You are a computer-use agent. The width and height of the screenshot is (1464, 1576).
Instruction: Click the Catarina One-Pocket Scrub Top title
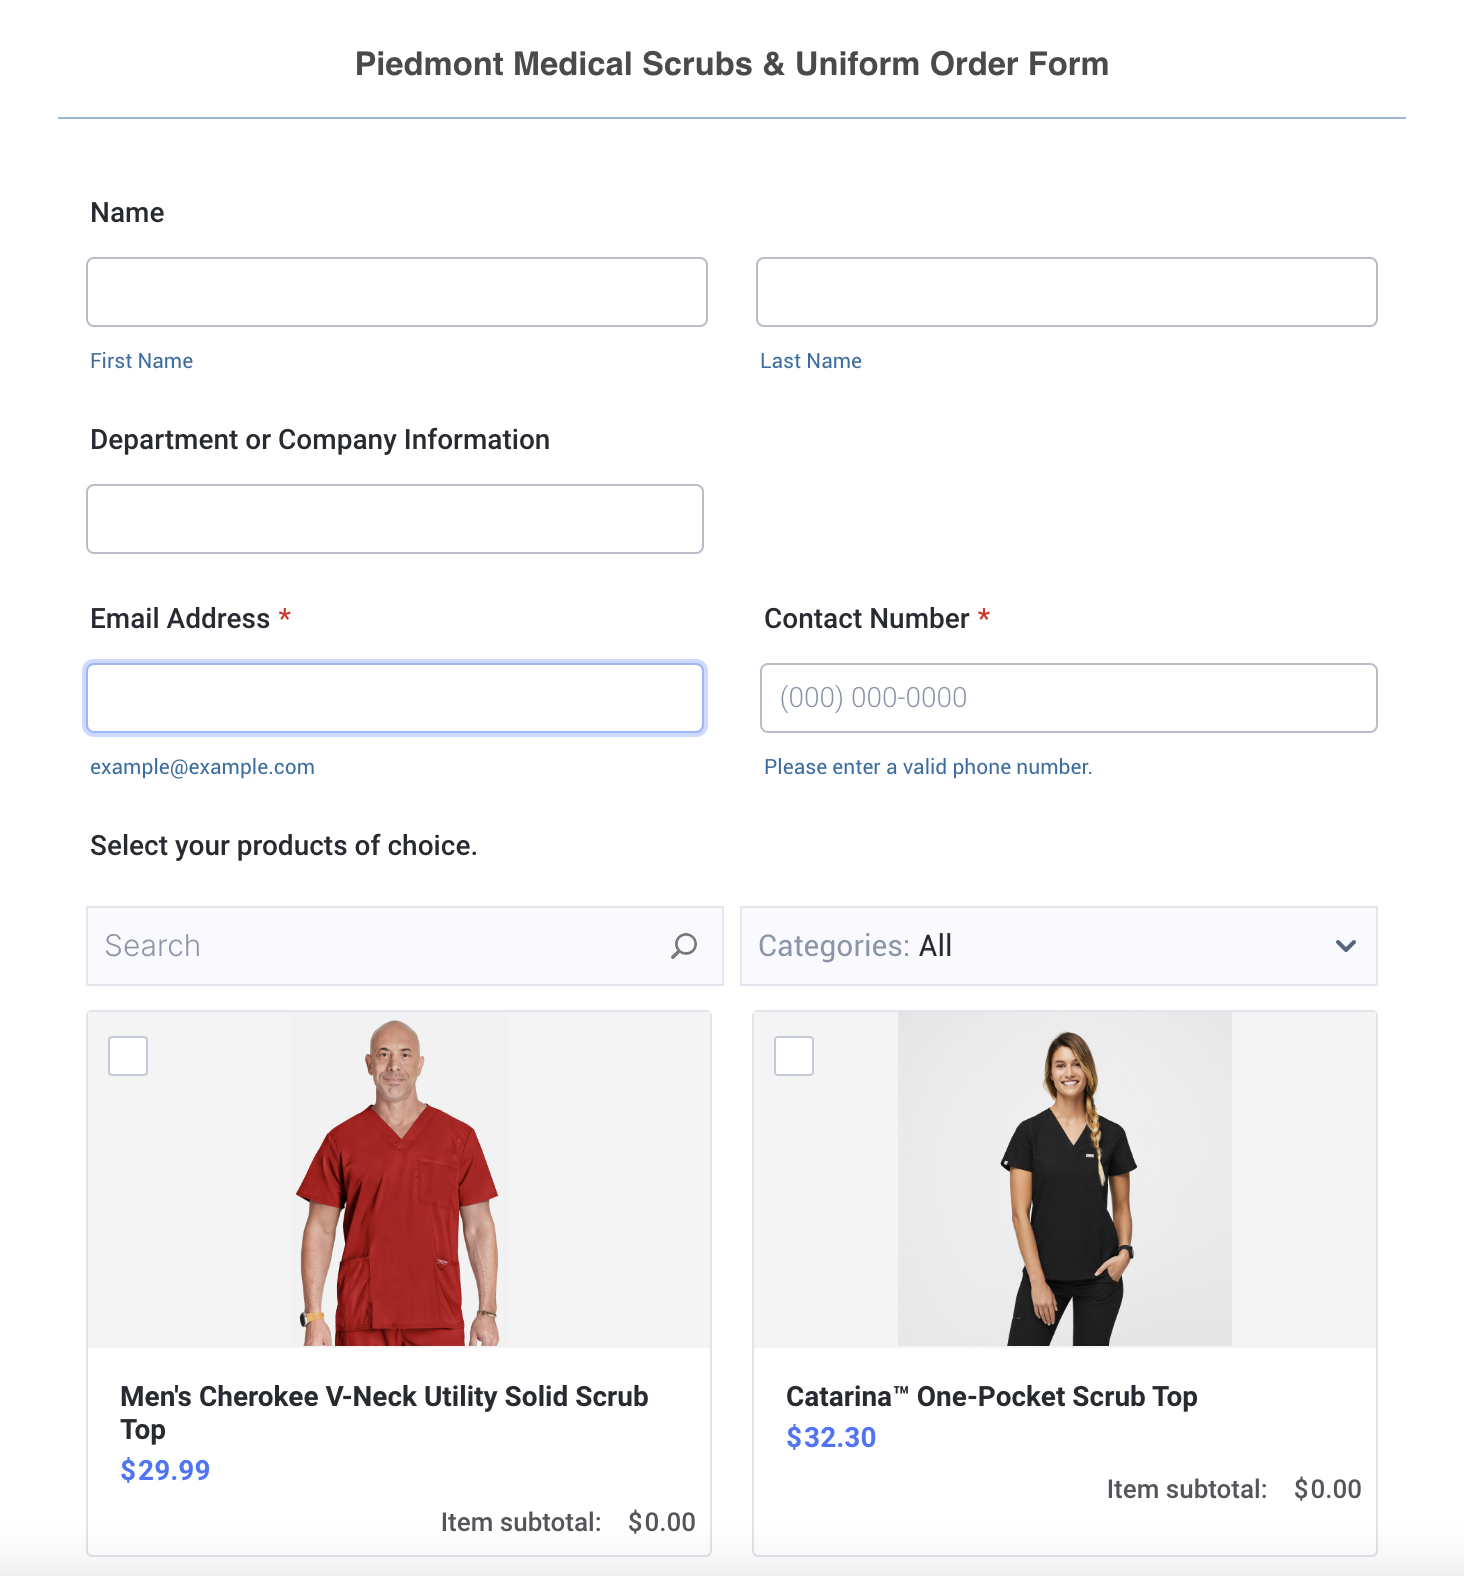tap(992, 1396)
